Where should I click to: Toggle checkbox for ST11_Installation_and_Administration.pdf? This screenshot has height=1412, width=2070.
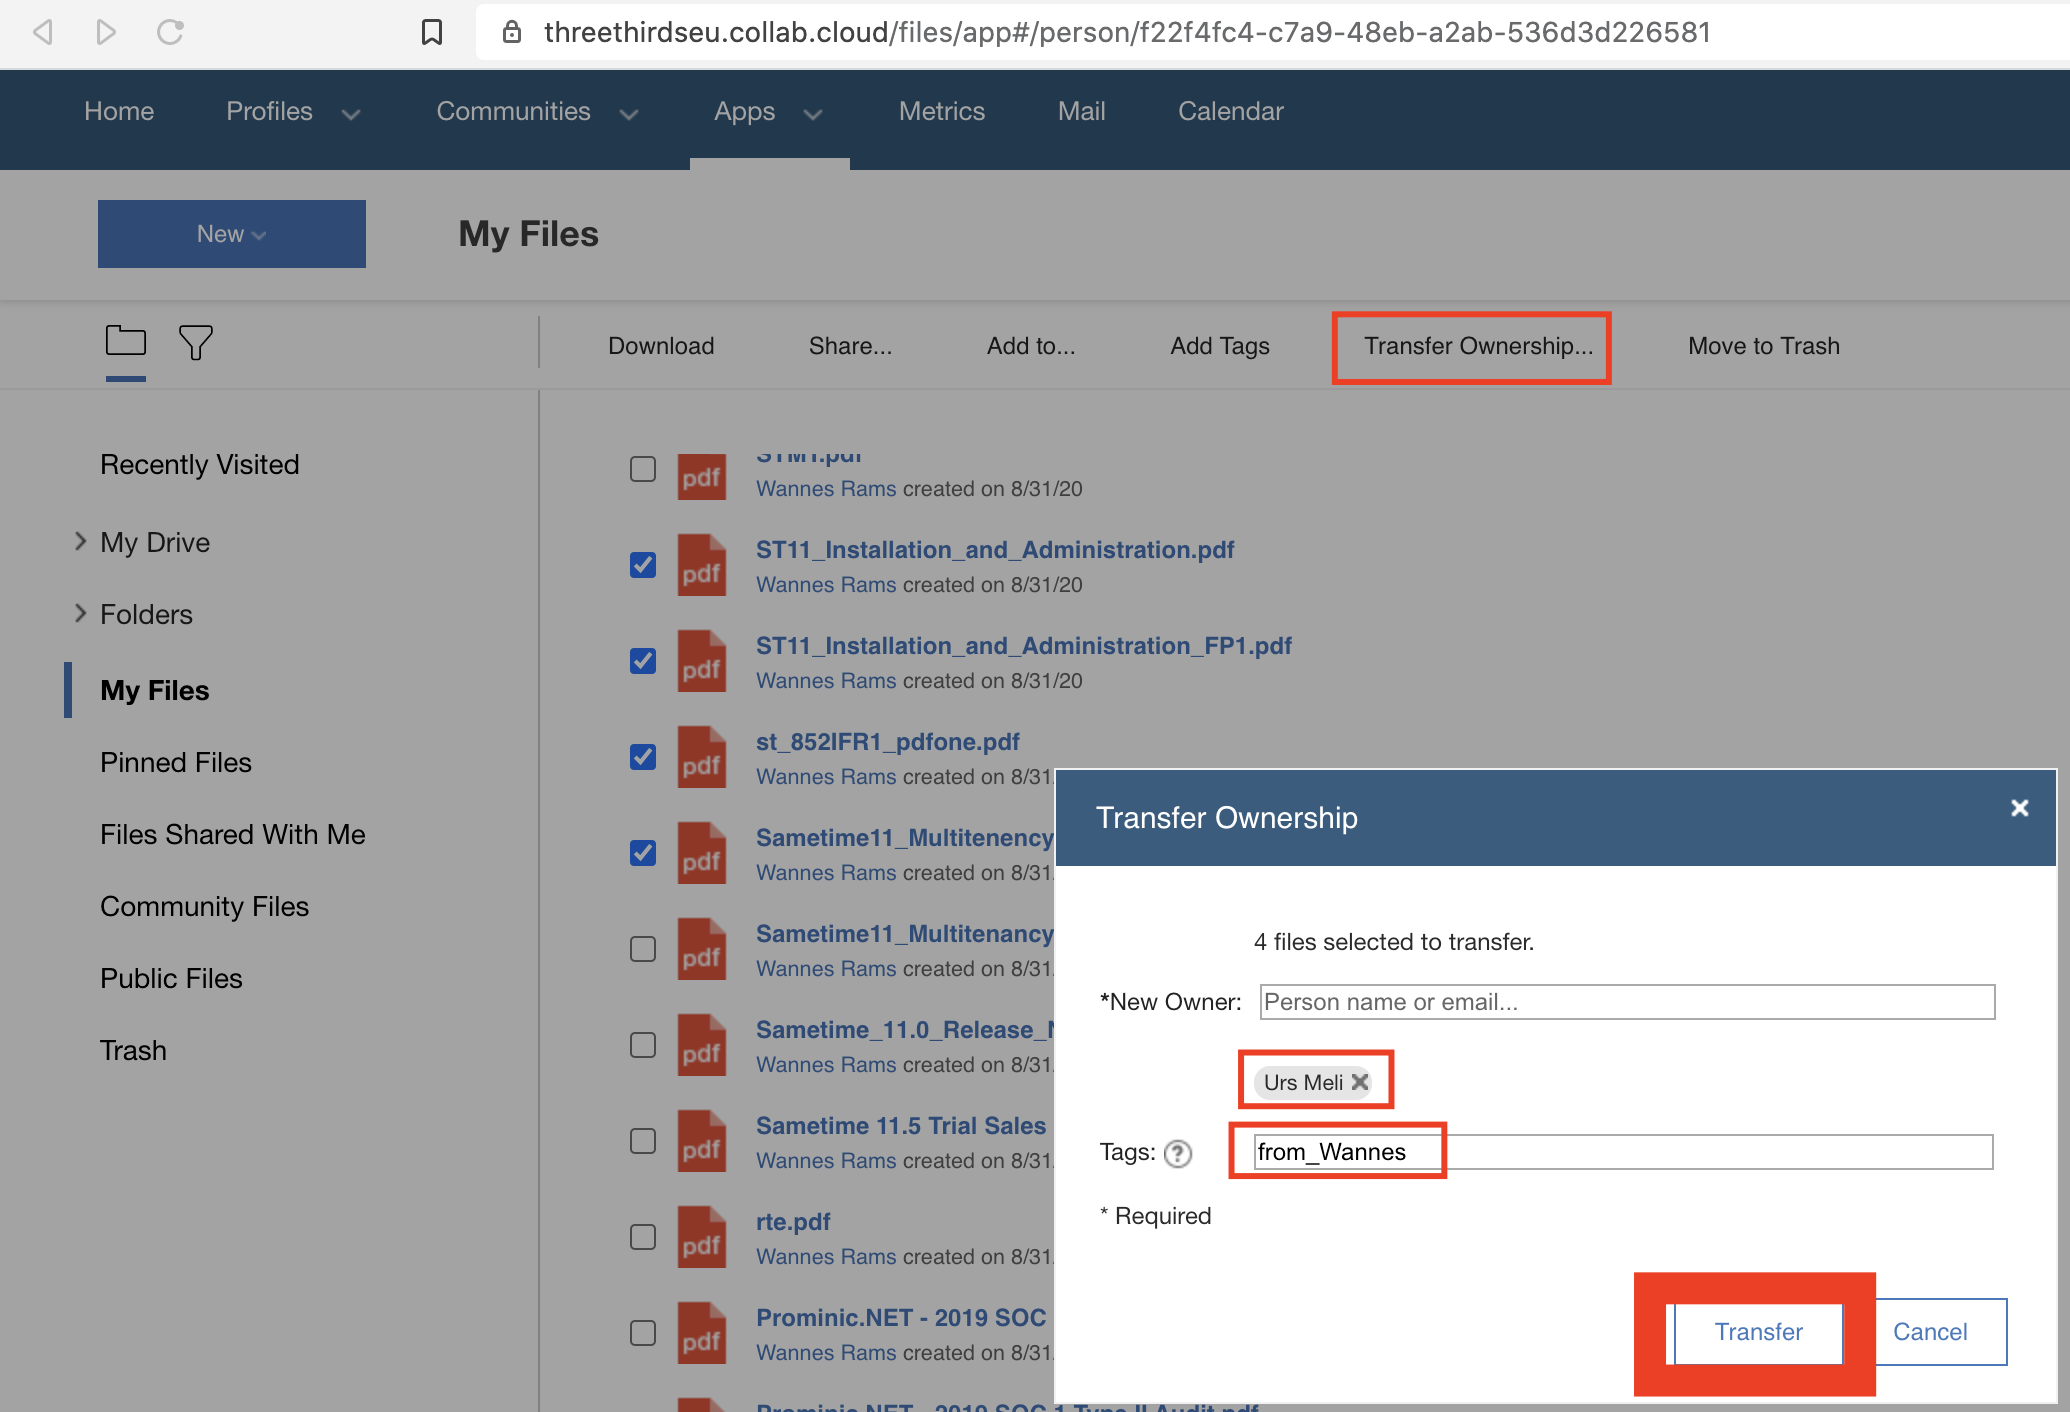[x=642, y=563]
